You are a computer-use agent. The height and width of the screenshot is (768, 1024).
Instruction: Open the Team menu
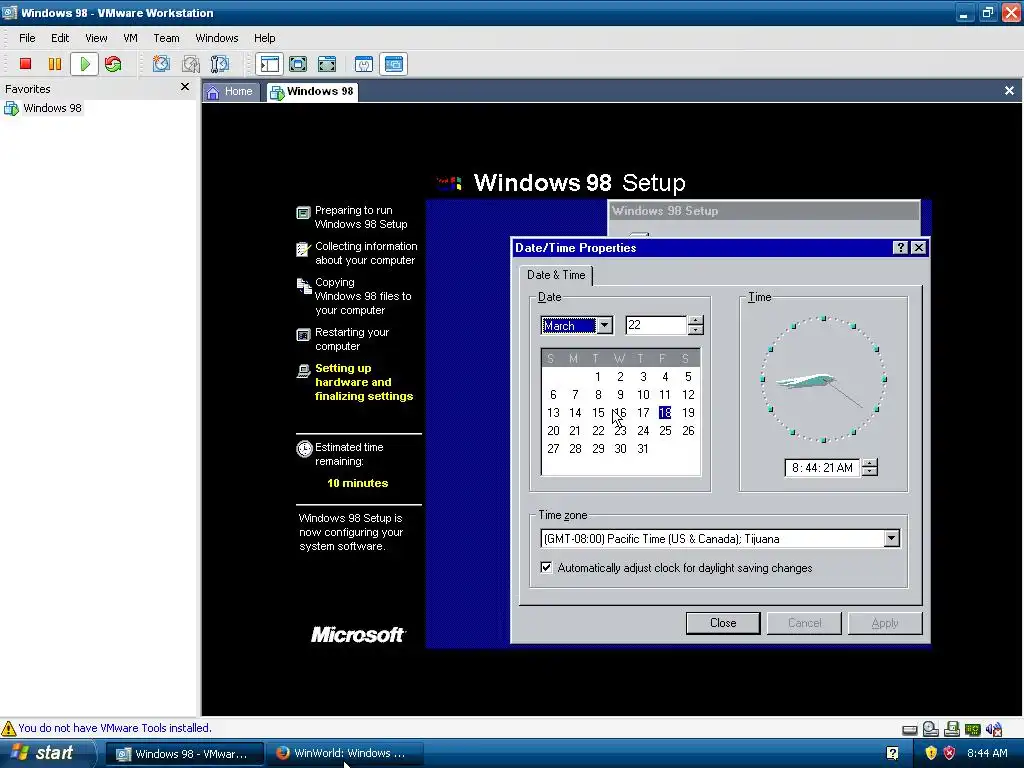click(166, 38)
